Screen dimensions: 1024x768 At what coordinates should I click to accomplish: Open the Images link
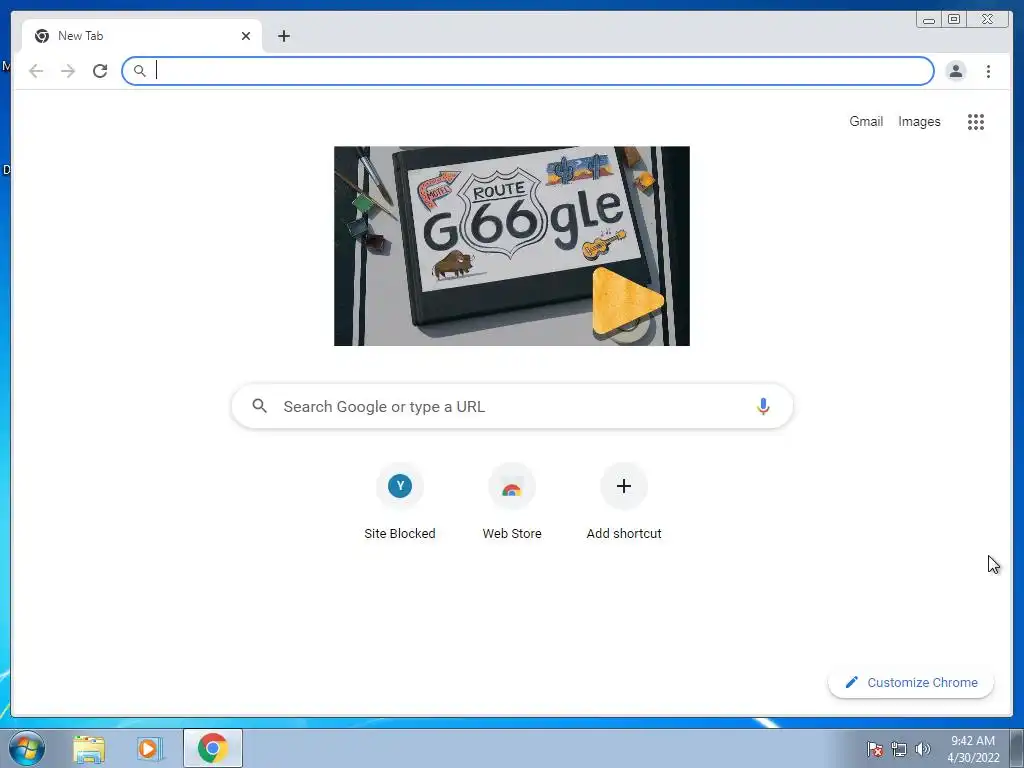click(x=919, y=121)
